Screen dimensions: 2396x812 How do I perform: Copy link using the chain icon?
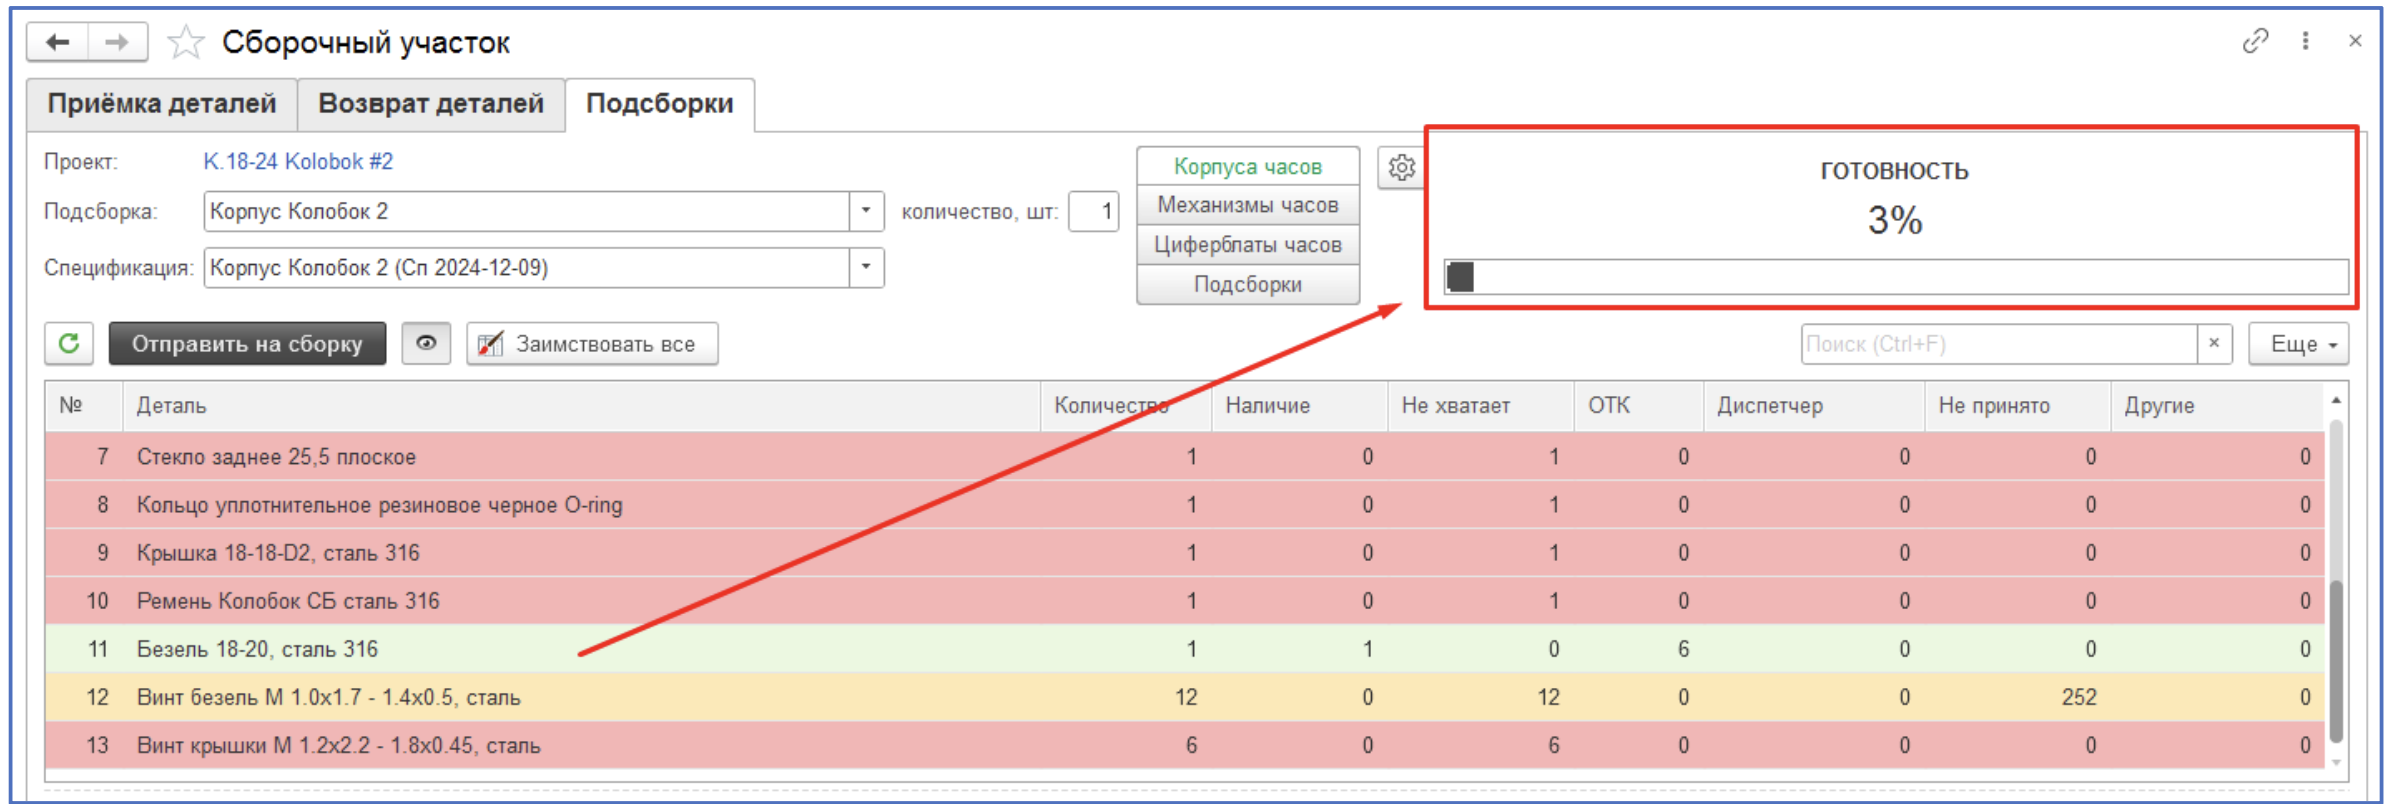pyautogui.click(x=2255, y=41)
